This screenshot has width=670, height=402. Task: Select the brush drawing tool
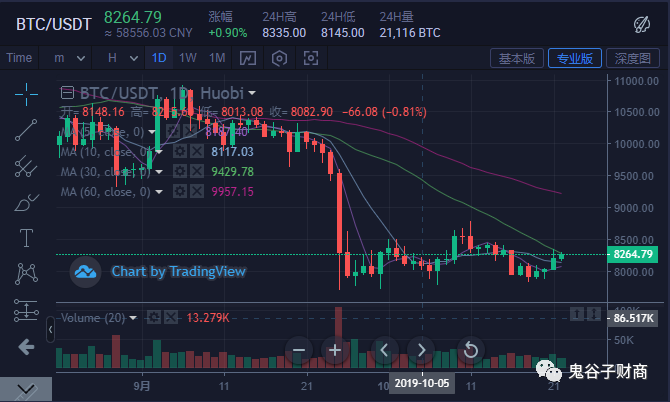(26, 202)
